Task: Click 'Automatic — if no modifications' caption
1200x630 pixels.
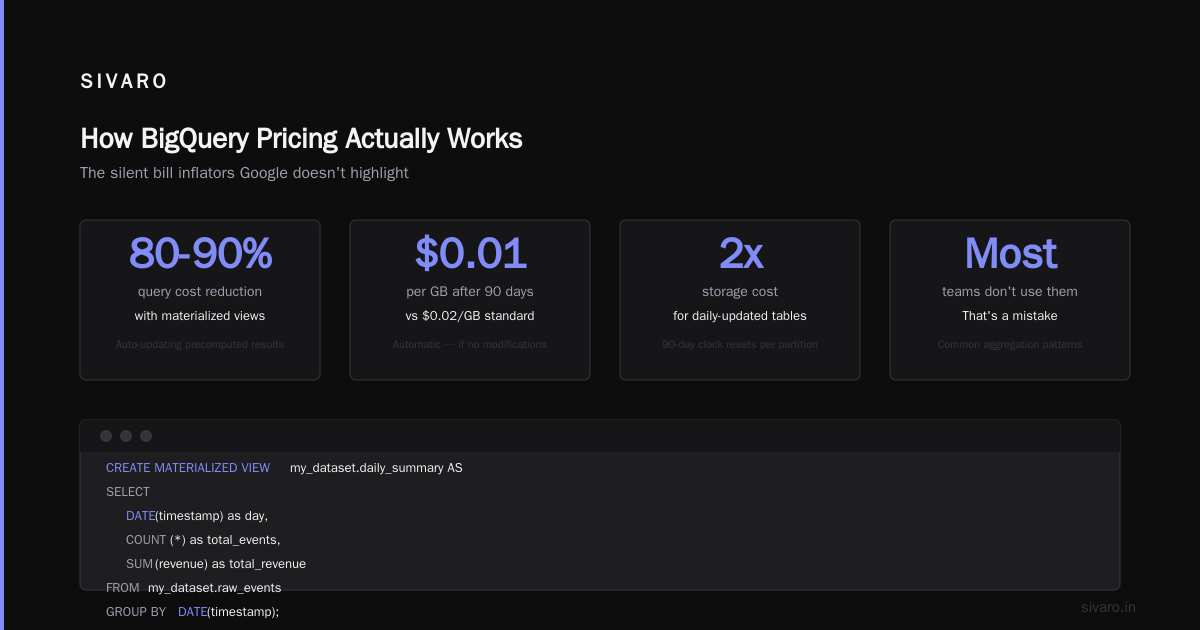Action: pyautogui.click(x=470, y=344)
